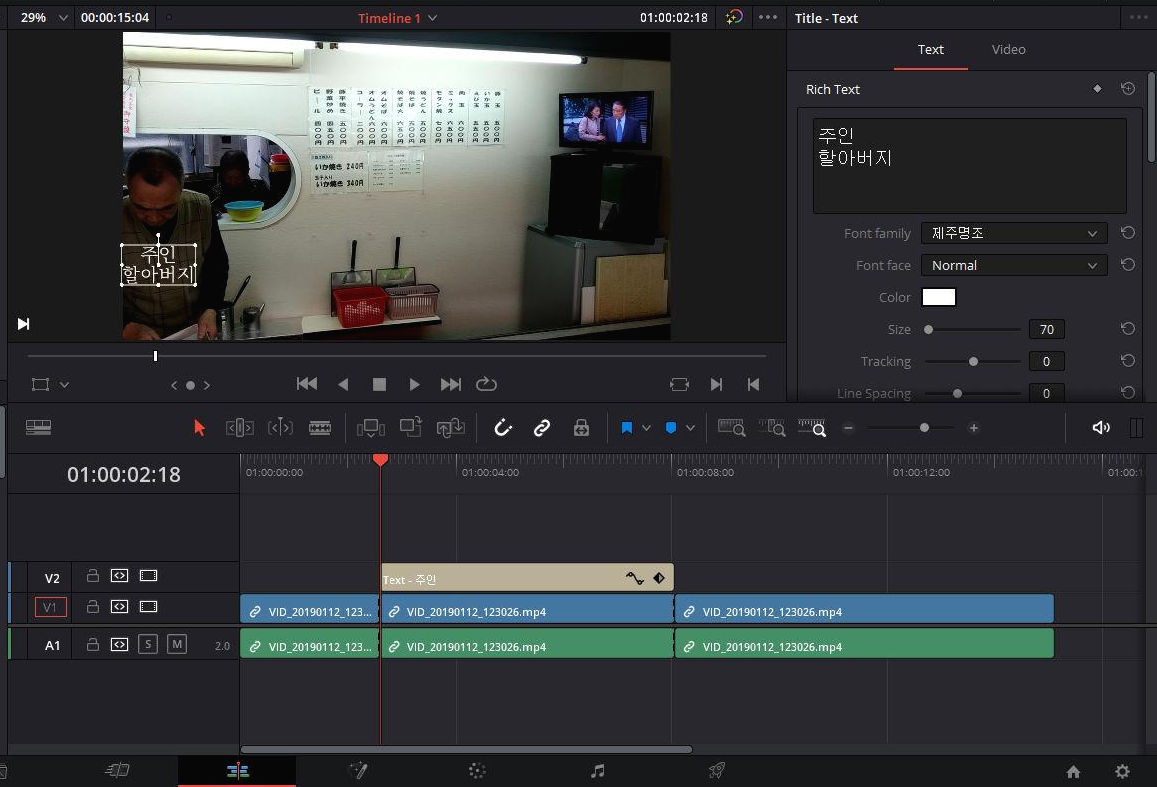This screenshot has width=1157, height=787.
Task: Click Replace Clip toolbar icon
Action: pos(450,428)
